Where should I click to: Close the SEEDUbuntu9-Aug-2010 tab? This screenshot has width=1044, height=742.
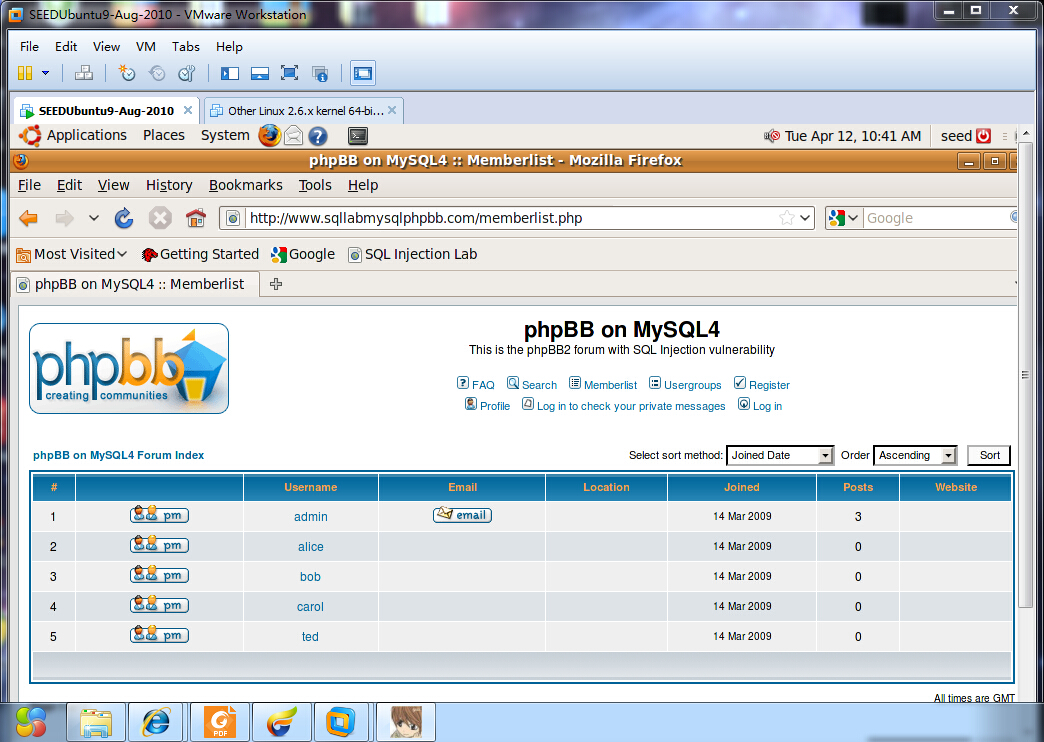[x=188, y=111]
